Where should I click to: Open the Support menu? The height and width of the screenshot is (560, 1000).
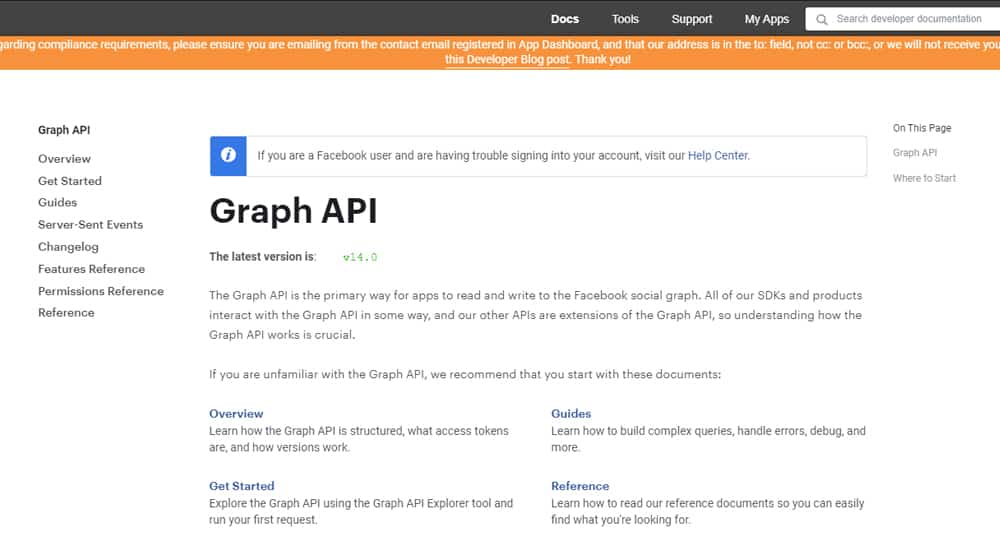691,19
